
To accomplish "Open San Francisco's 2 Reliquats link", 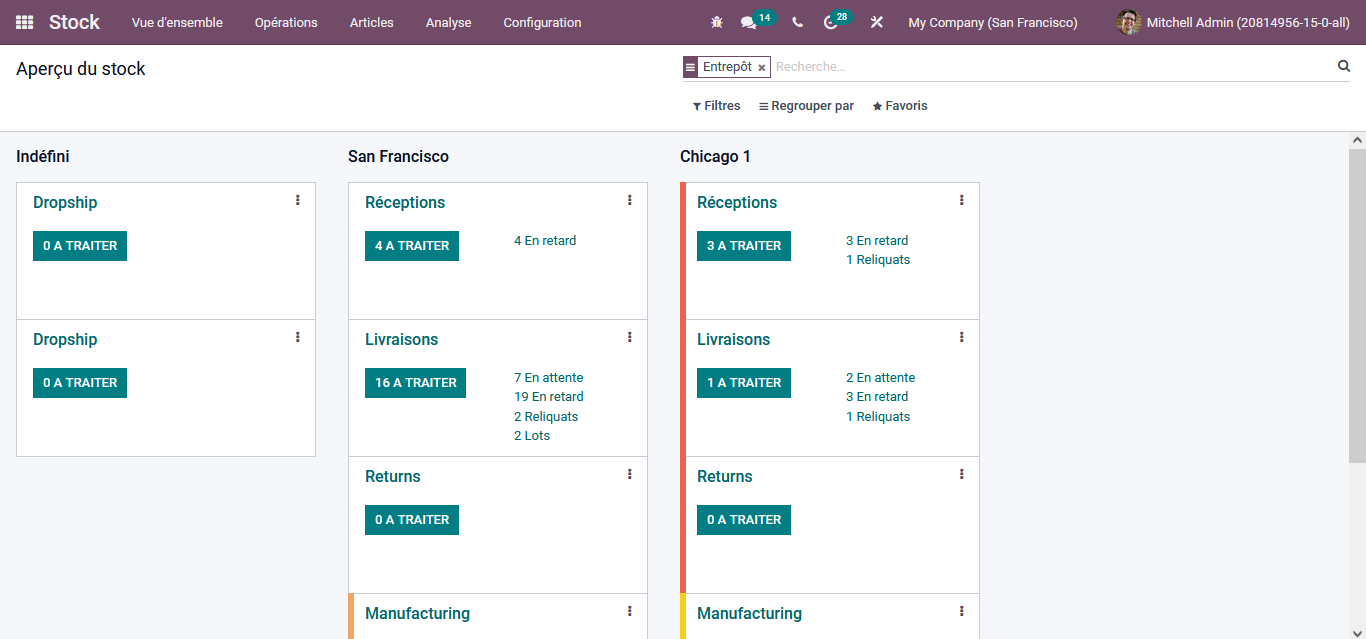I will [546, 417].
